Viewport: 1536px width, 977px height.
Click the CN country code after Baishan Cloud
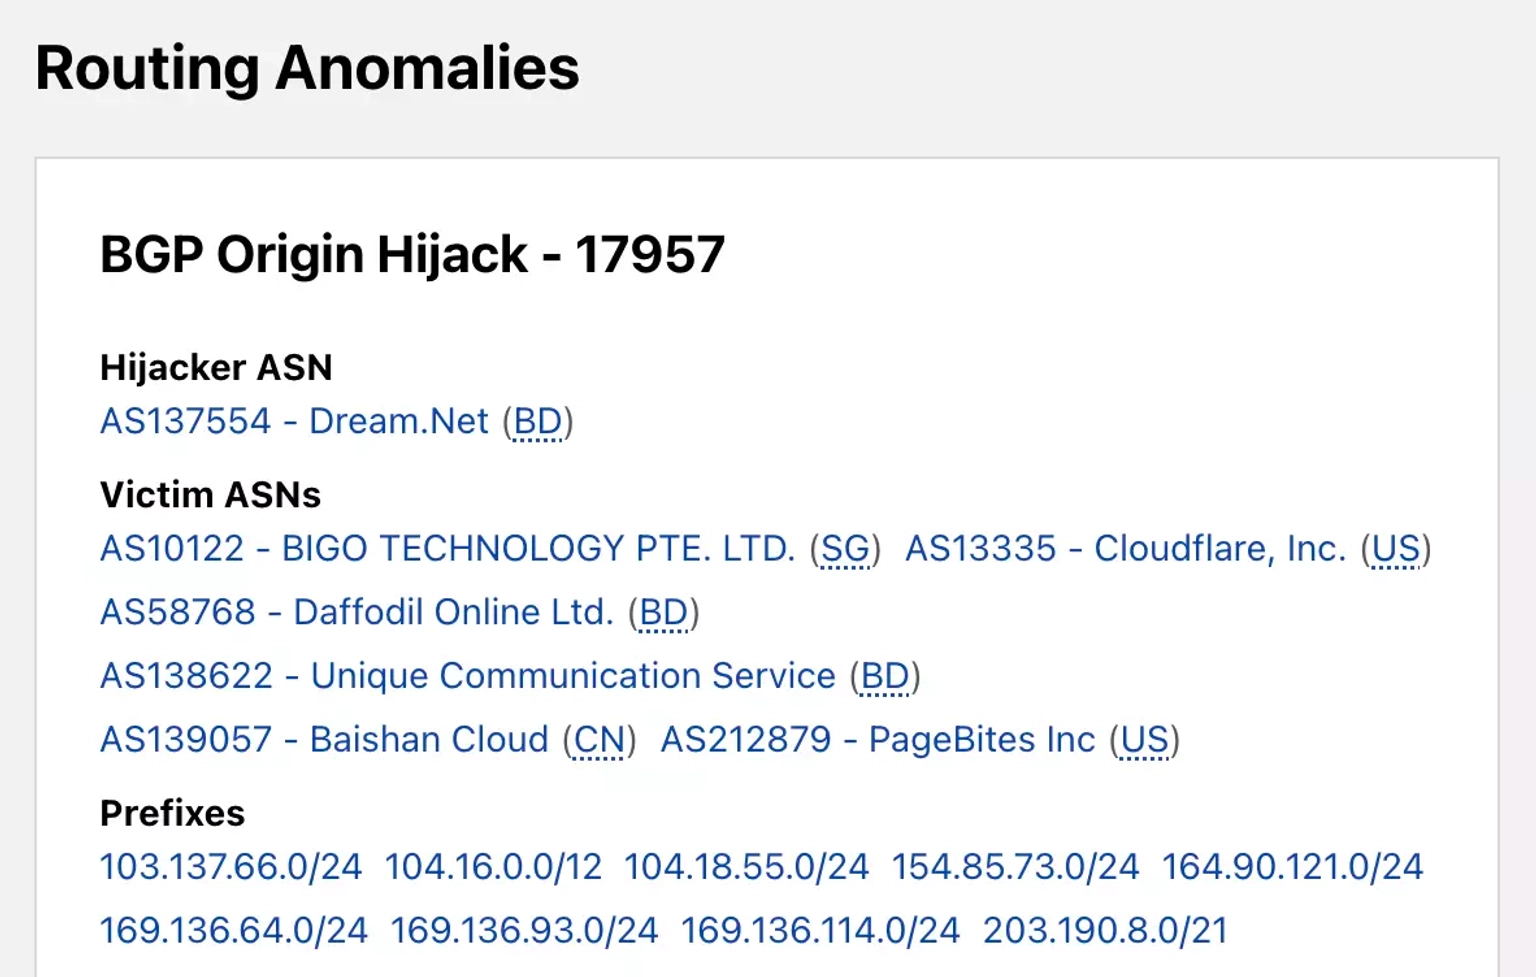coord(599,741)
